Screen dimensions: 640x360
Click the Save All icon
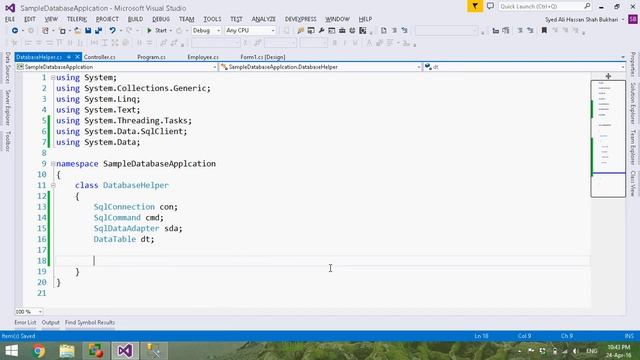tap(98, 31)
